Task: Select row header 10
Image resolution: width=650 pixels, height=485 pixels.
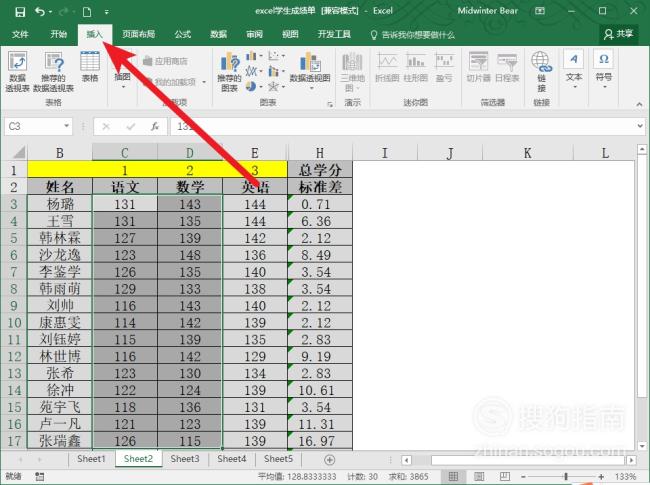Action: 14,323
